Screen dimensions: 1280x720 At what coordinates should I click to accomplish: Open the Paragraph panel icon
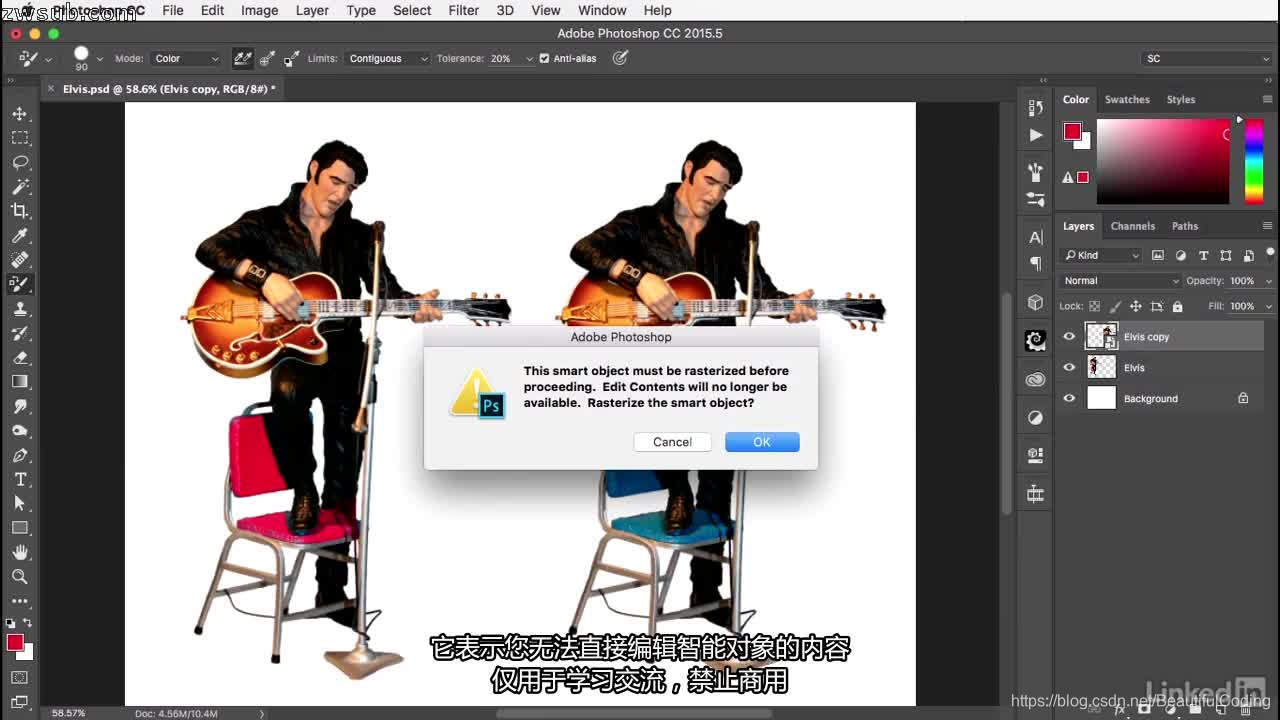pyautogui.click(x=1035, y=264)
